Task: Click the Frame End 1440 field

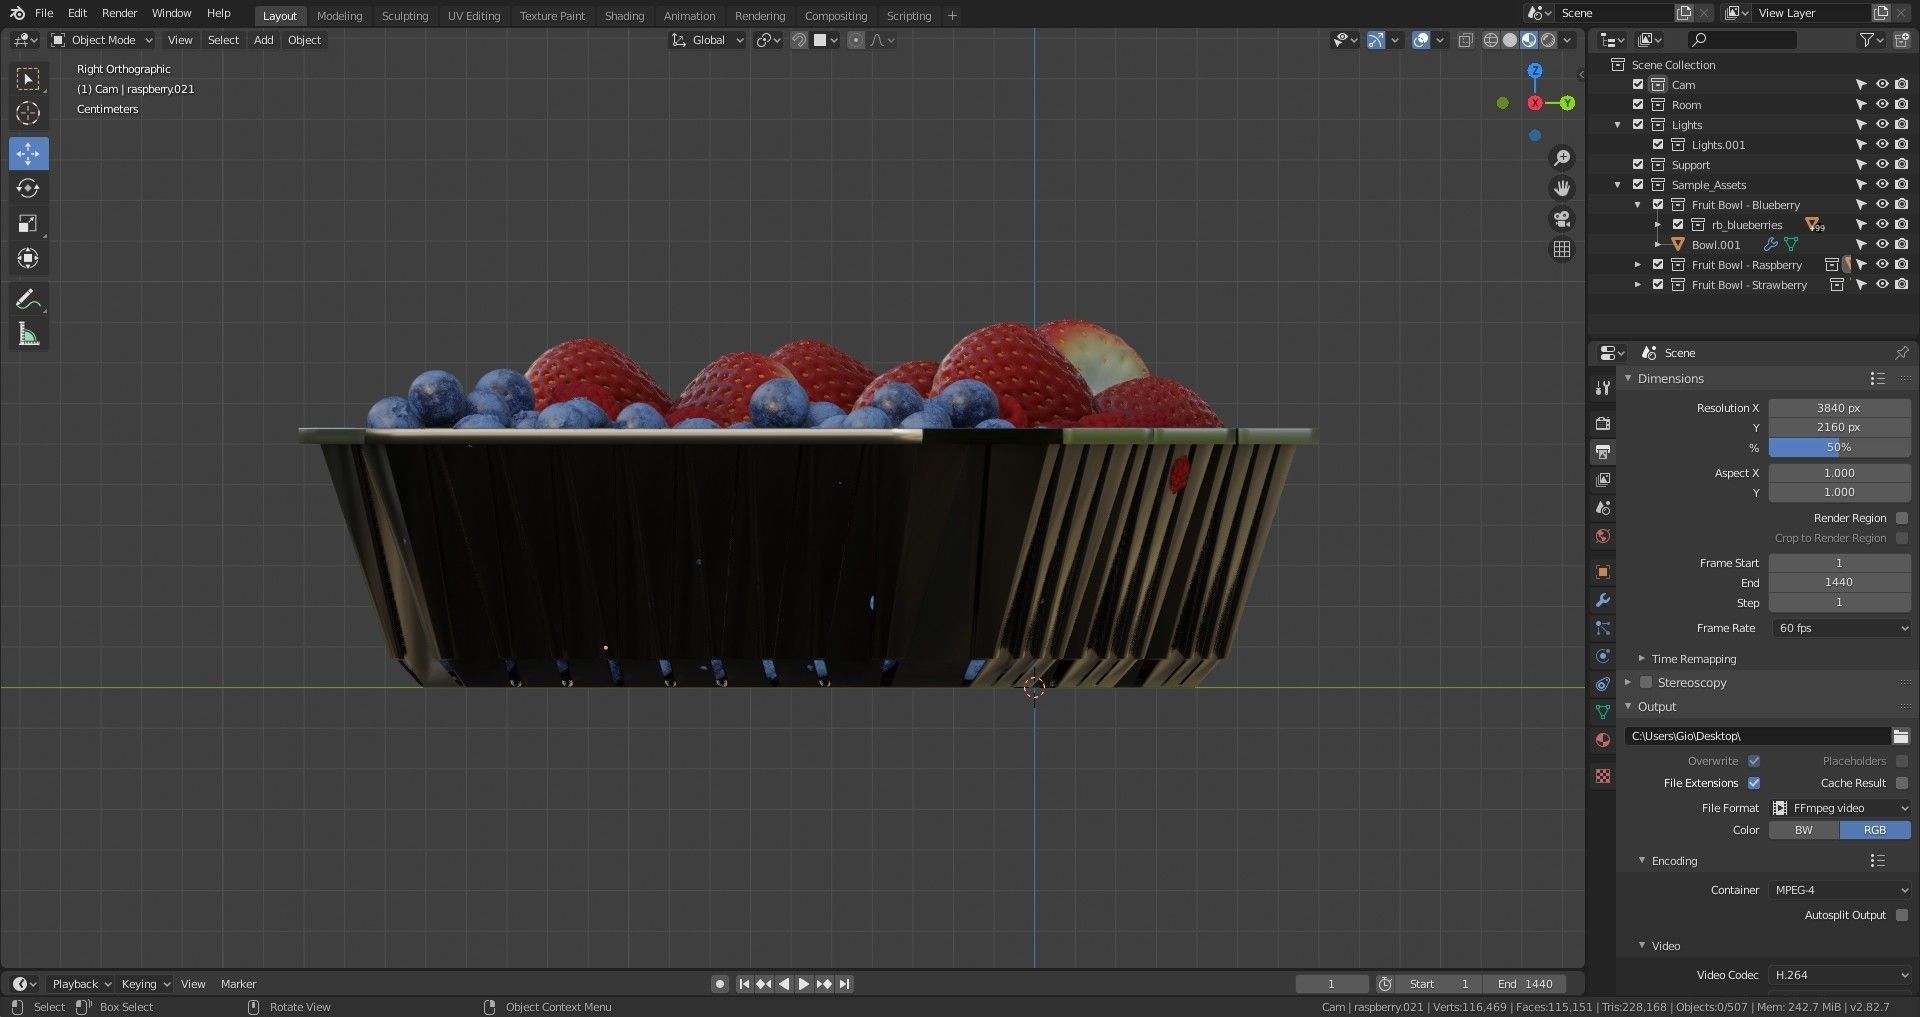Action: [x=1840, y=582]
